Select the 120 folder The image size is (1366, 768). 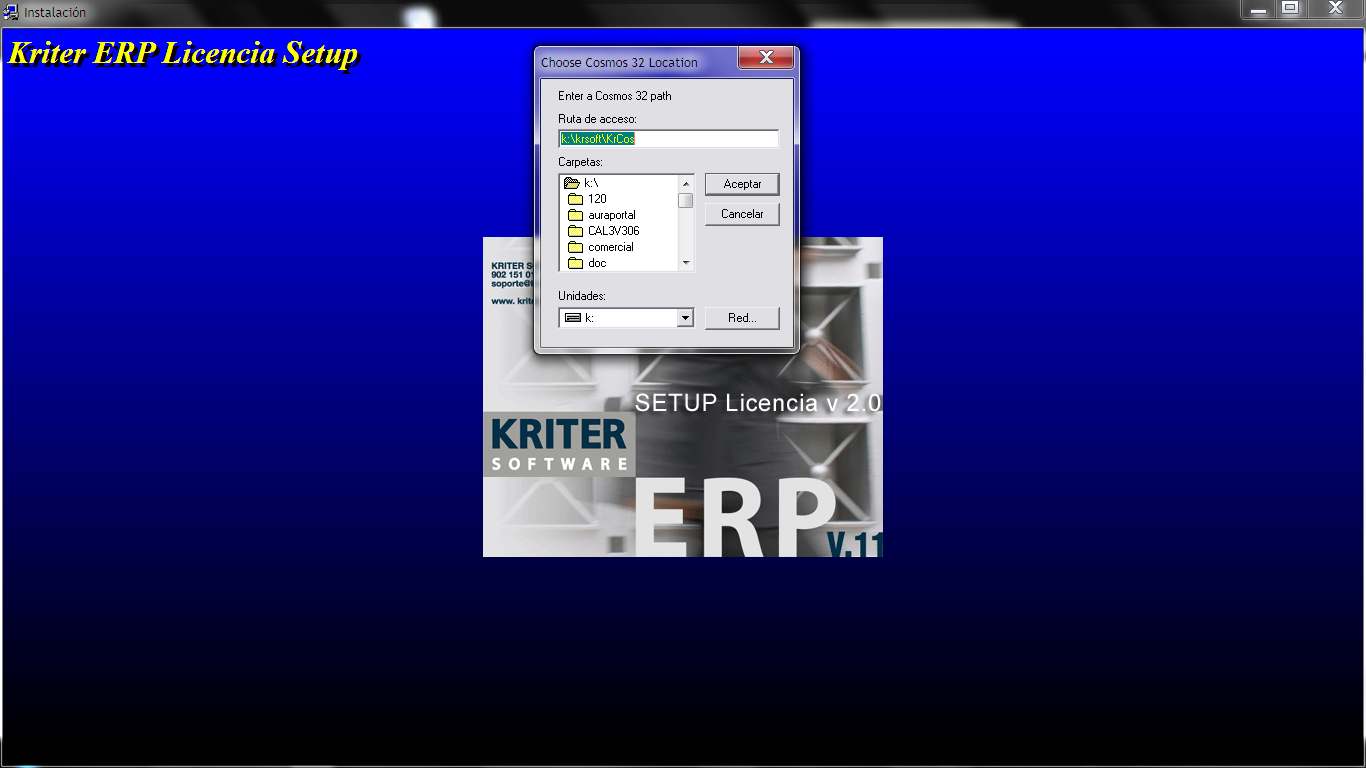(620, 199)
